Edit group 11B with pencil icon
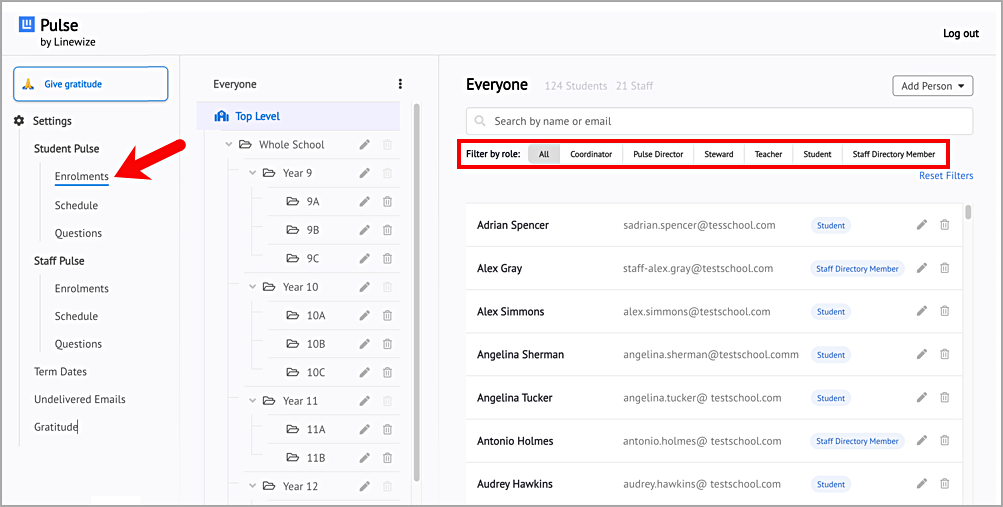Screen dimensions: 1003x507 pyautogui.click(x=365, y=458)
